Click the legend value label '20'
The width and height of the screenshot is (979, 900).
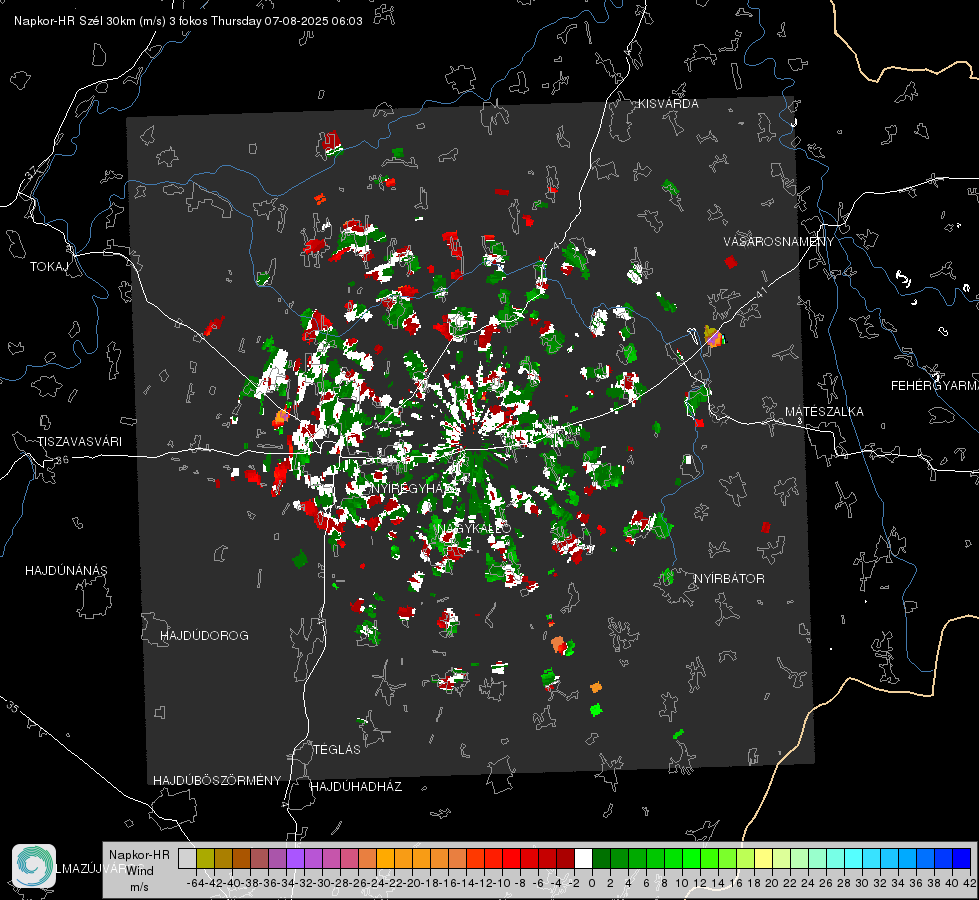(x=772, y=883)
